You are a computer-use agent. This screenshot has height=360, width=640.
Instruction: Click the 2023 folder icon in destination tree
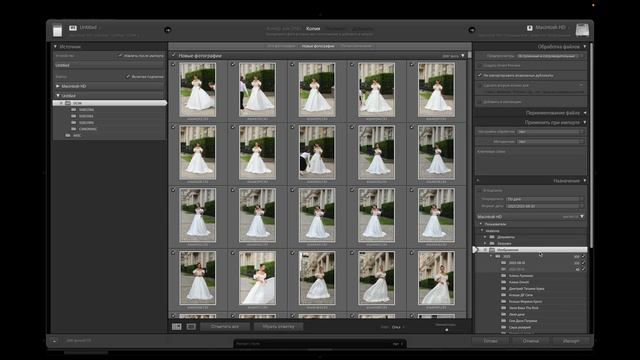point(498,256)
